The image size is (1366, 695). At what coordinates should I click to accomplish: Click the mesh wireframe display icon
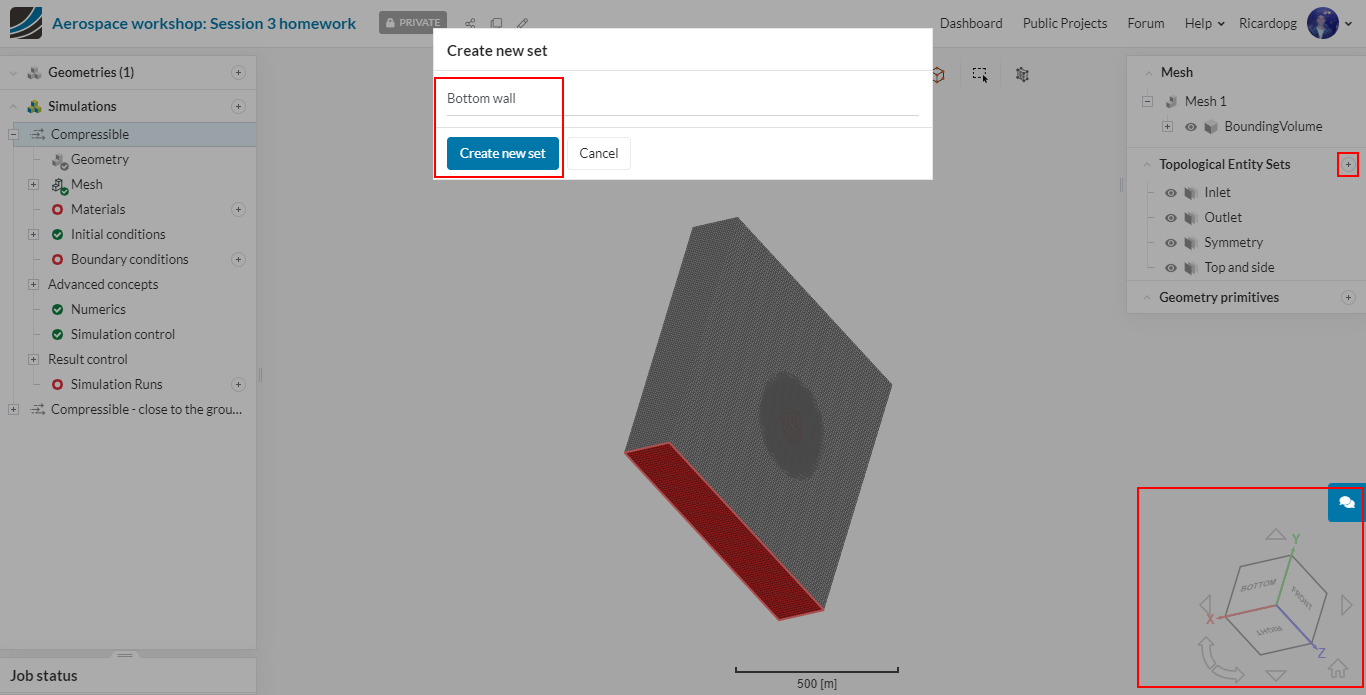coord(1022,74)
